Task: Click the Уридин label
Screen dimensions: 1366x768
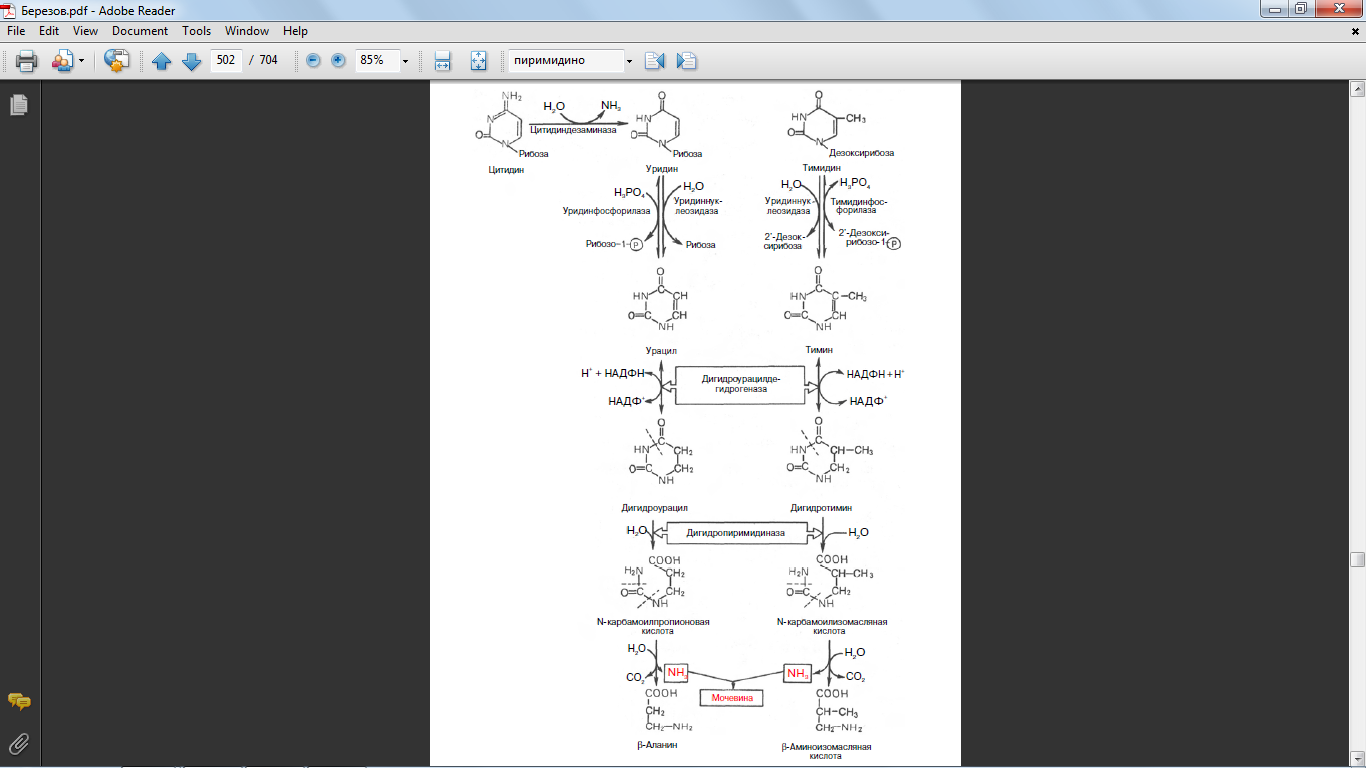Action: [x=664, y=170]
